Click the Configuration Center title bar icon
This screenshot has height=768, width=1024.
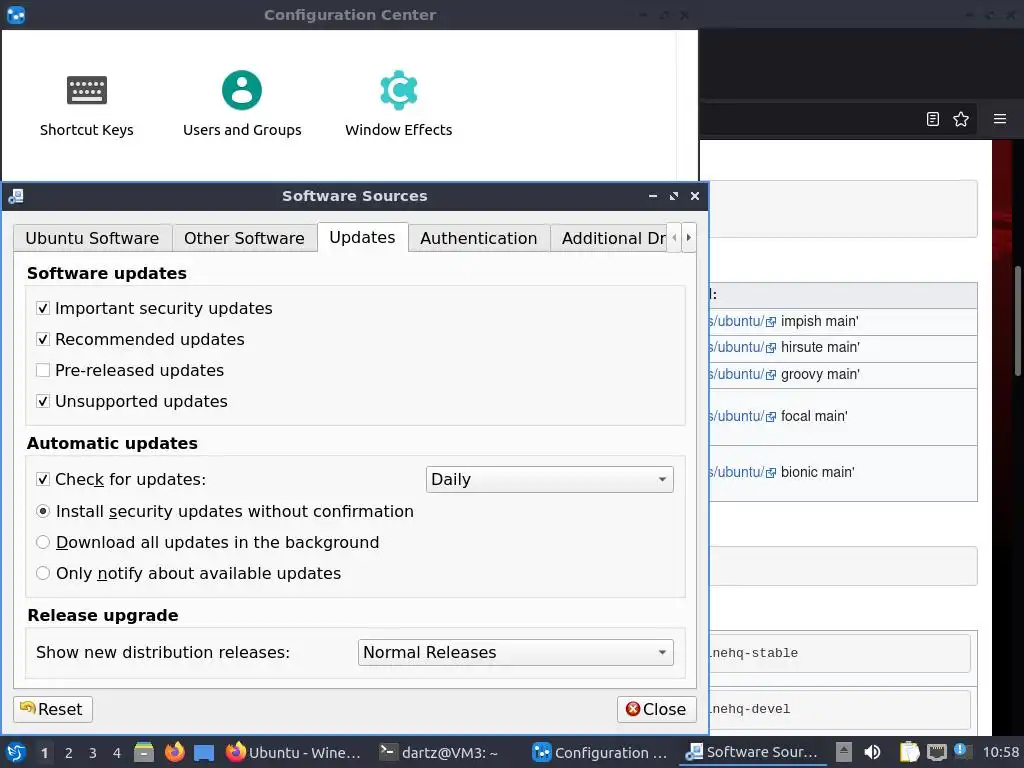[16, 14]
